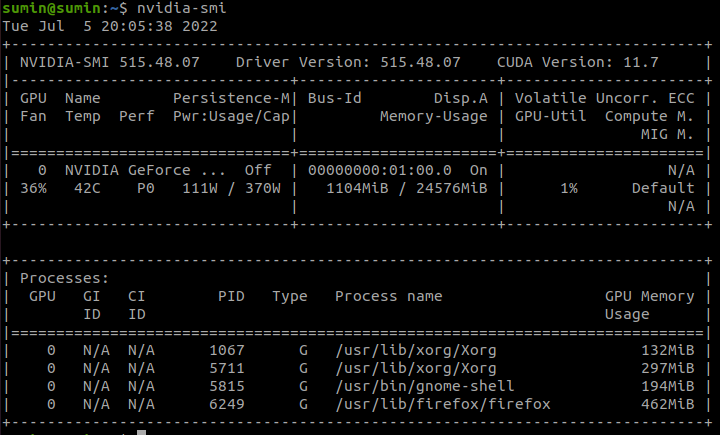Click PID 5711
The image size is (720, 435).
[x=227, y=368]
